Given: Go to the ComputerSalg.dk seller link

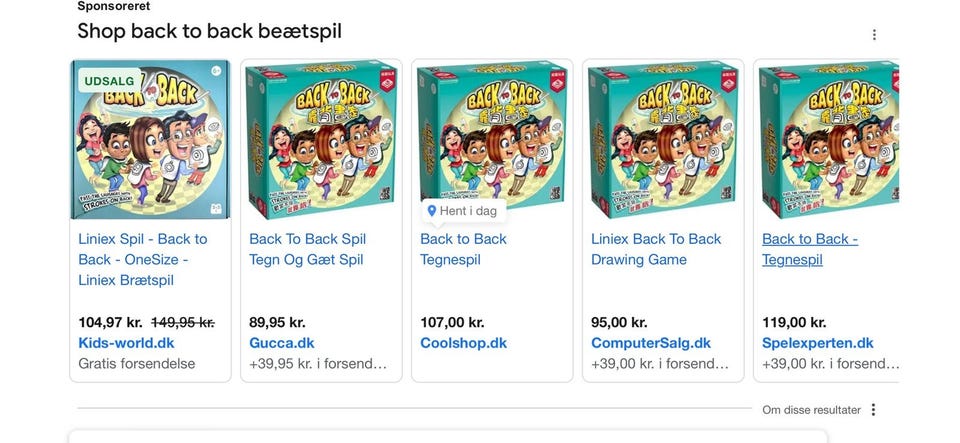Looking at the screenshot, I should [650, 343].
